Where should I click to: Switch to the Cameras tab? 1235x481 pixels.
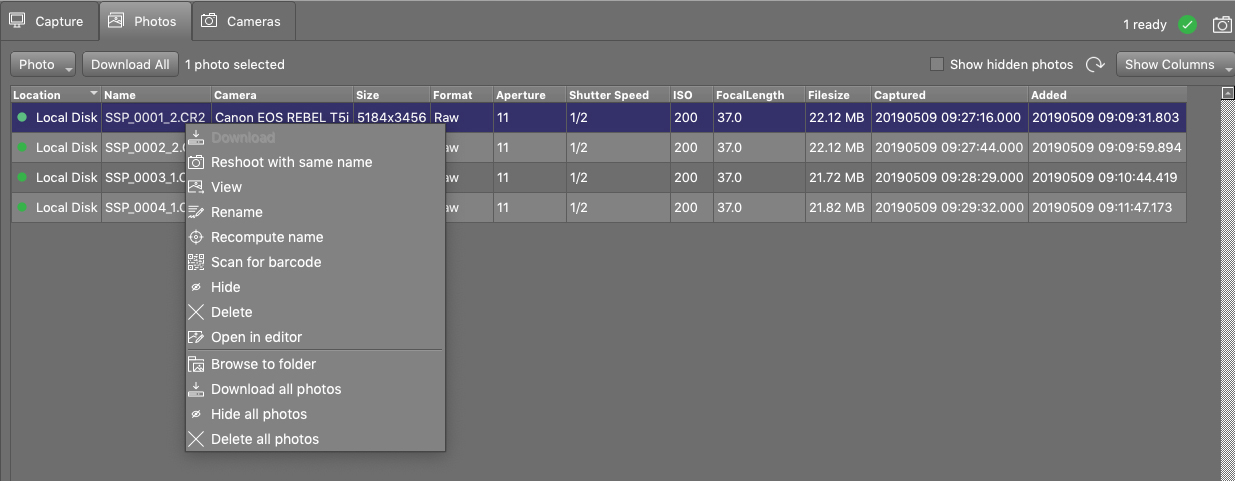coord(241,21)
